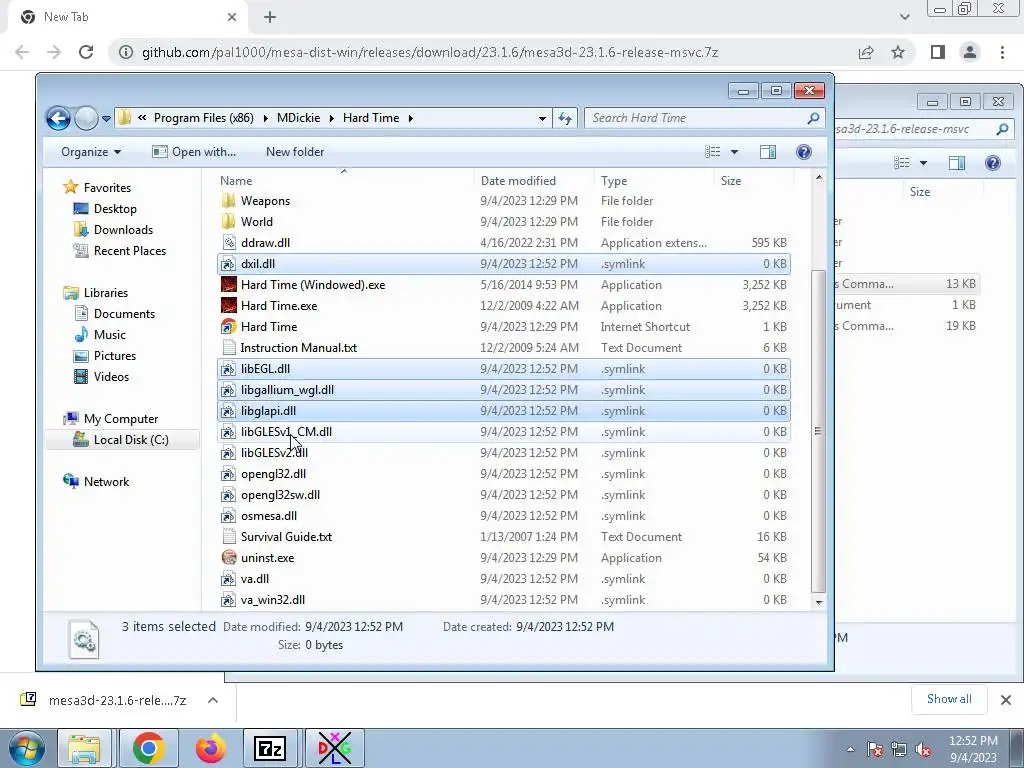The image size is (1024, 768).
Task: Select va.dll icon
Action: (x=229, y=579)
